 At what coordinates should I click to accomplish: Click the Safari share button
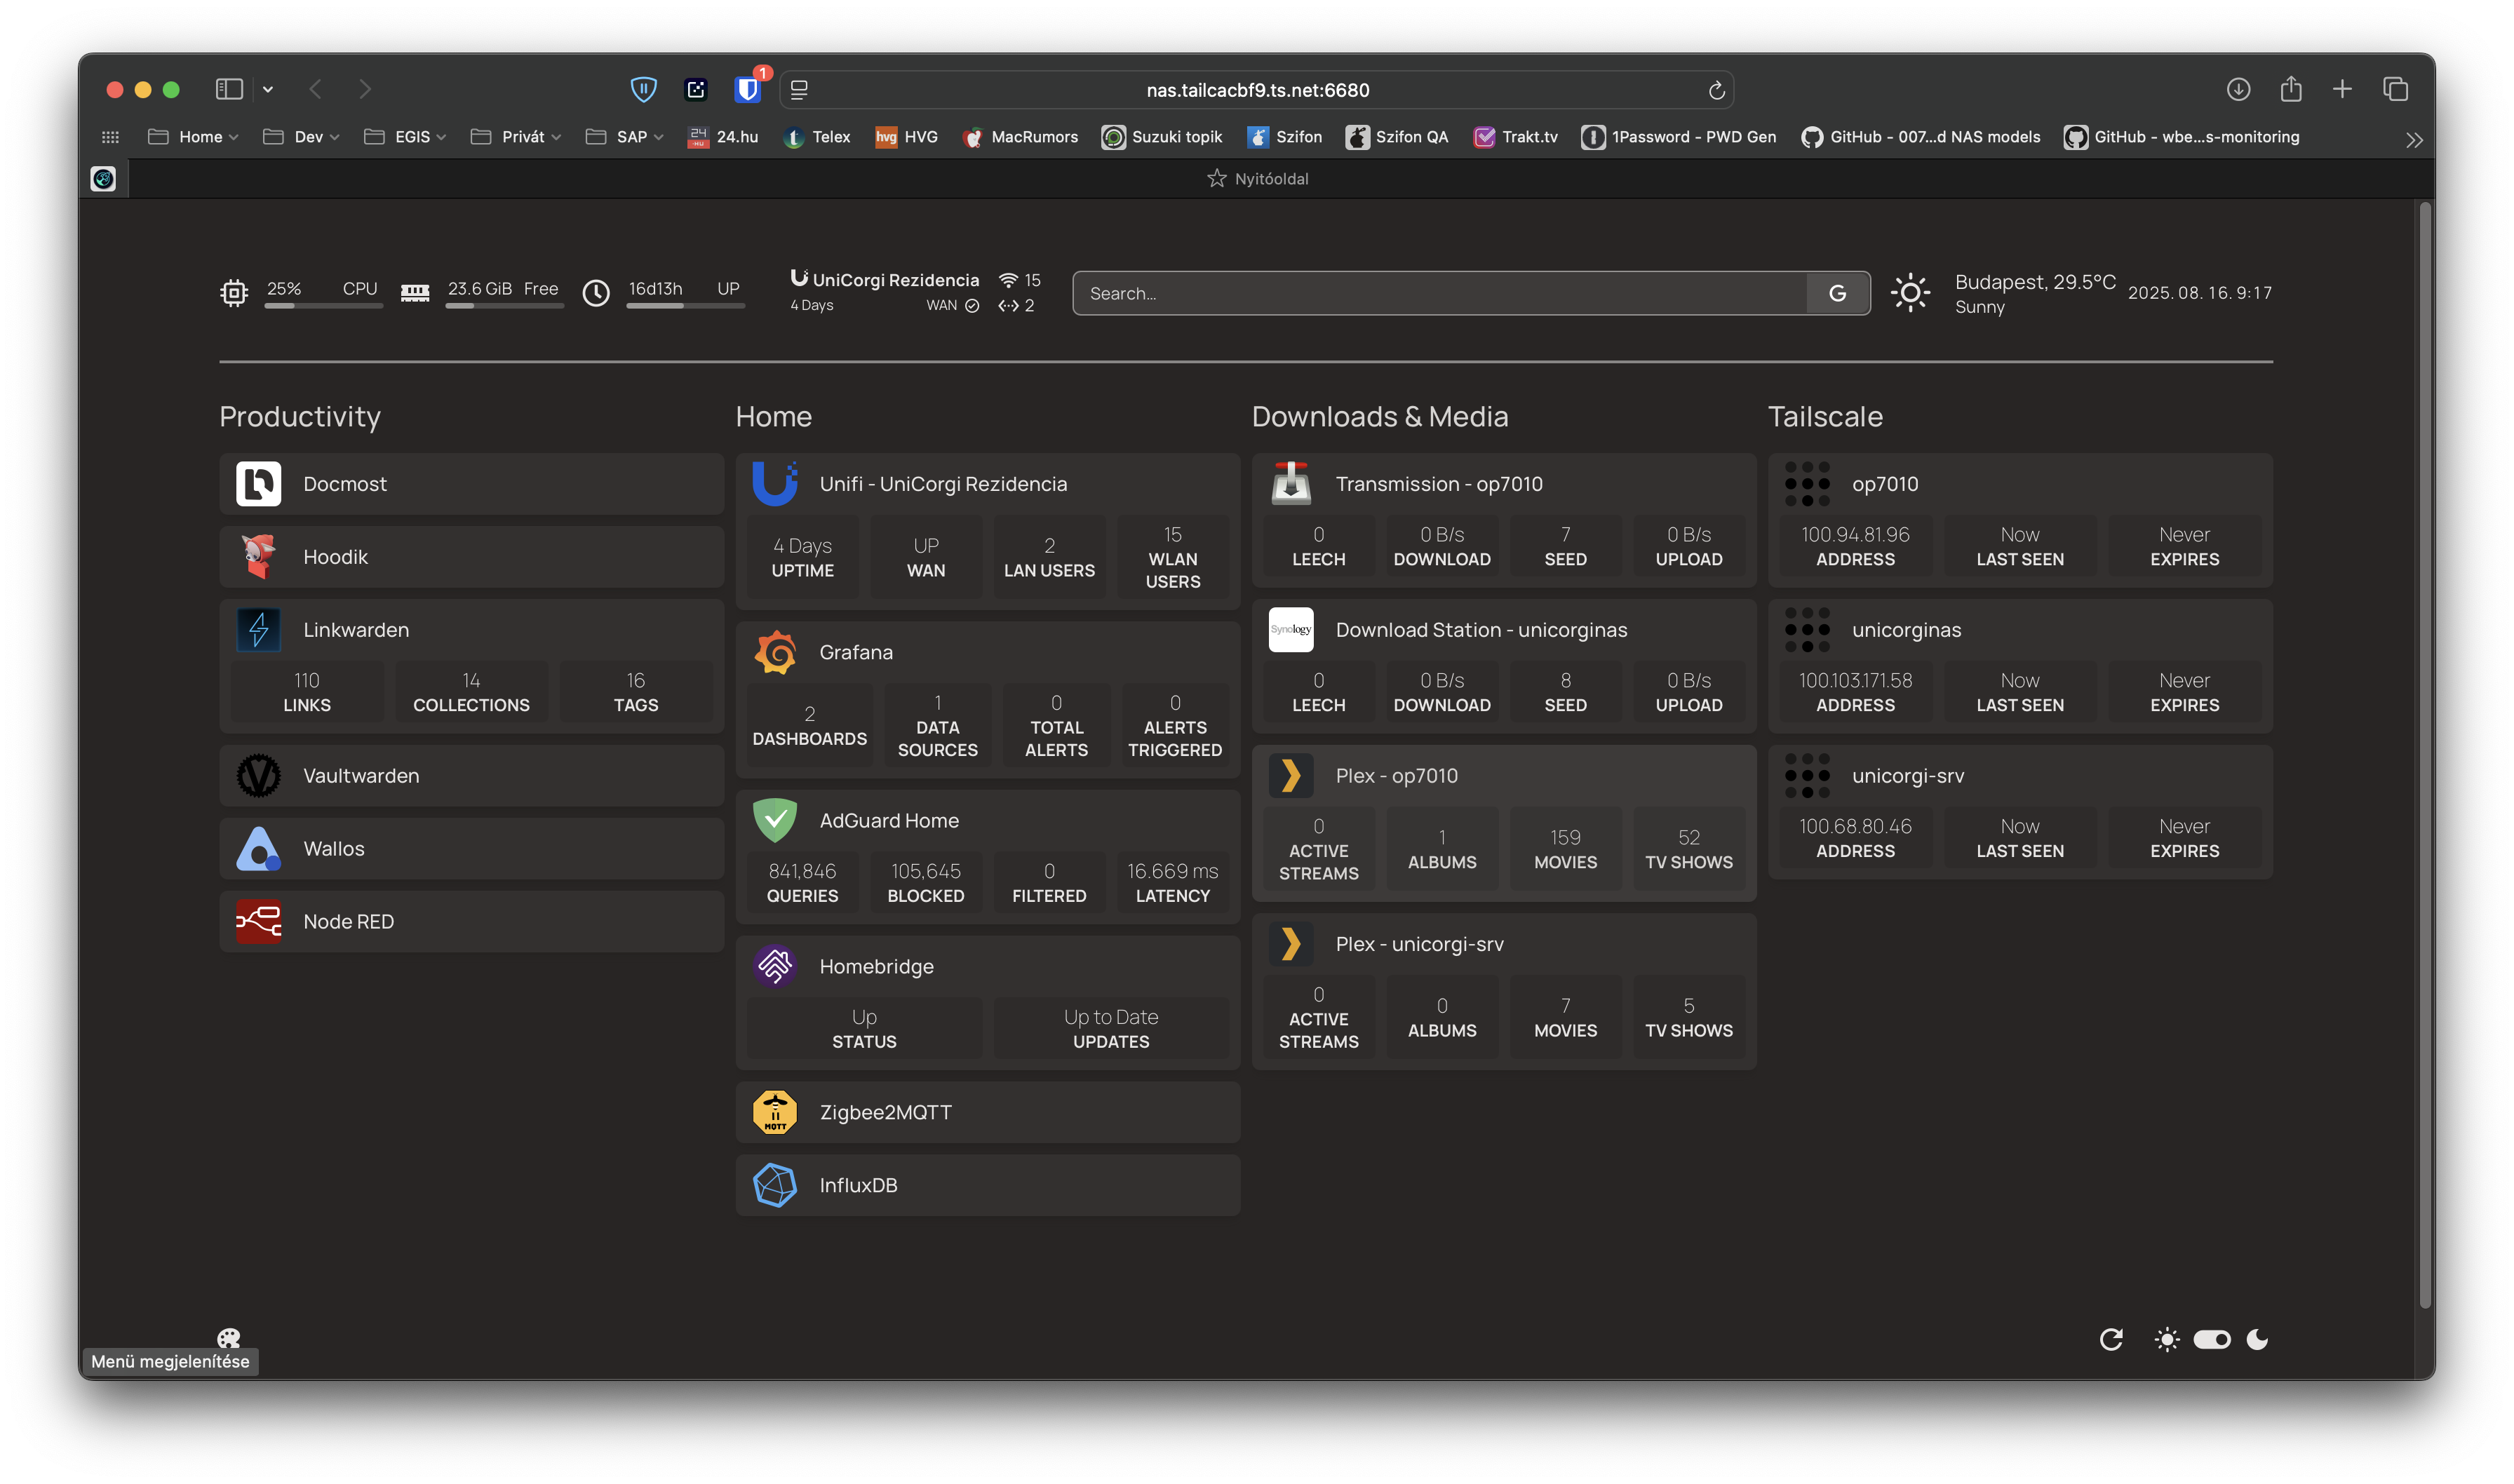2290,89
